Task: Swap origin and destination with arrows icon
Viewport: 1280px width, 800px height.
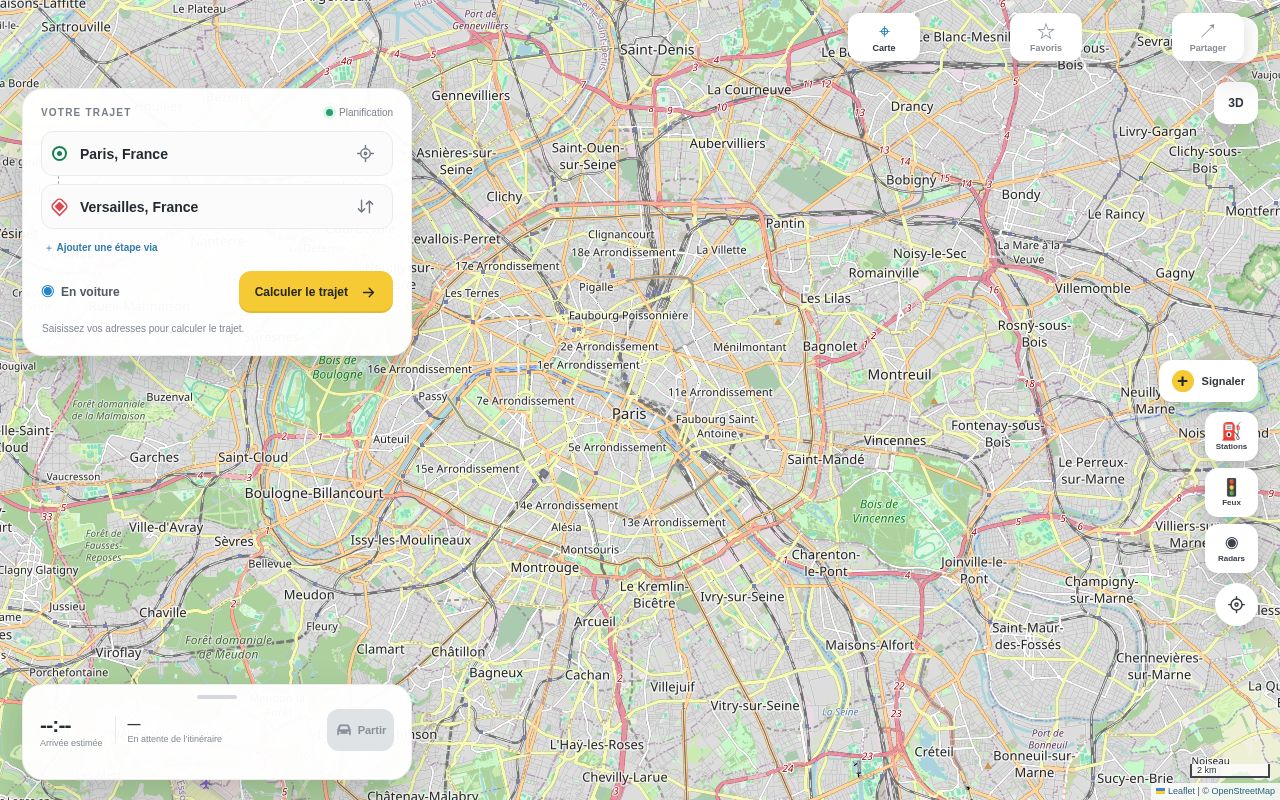Action: coord(365,206)
